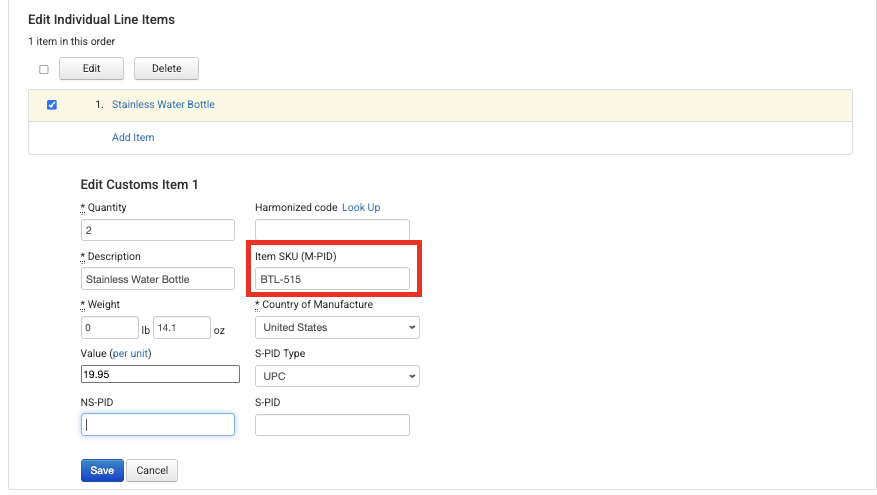Toggle the select-all checkbox beside Edit
Screen dimensions: 877x495
(x=44, y=69)
